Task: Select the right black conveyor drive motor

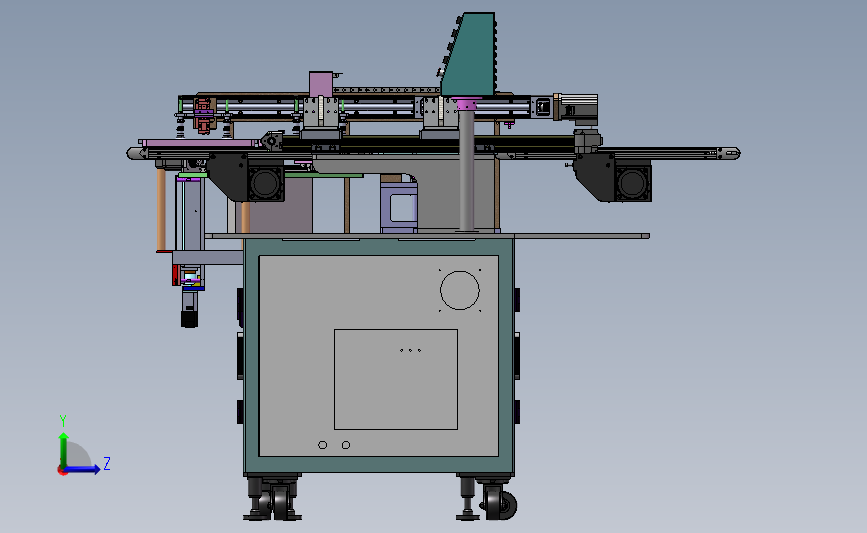Action: 633,182
